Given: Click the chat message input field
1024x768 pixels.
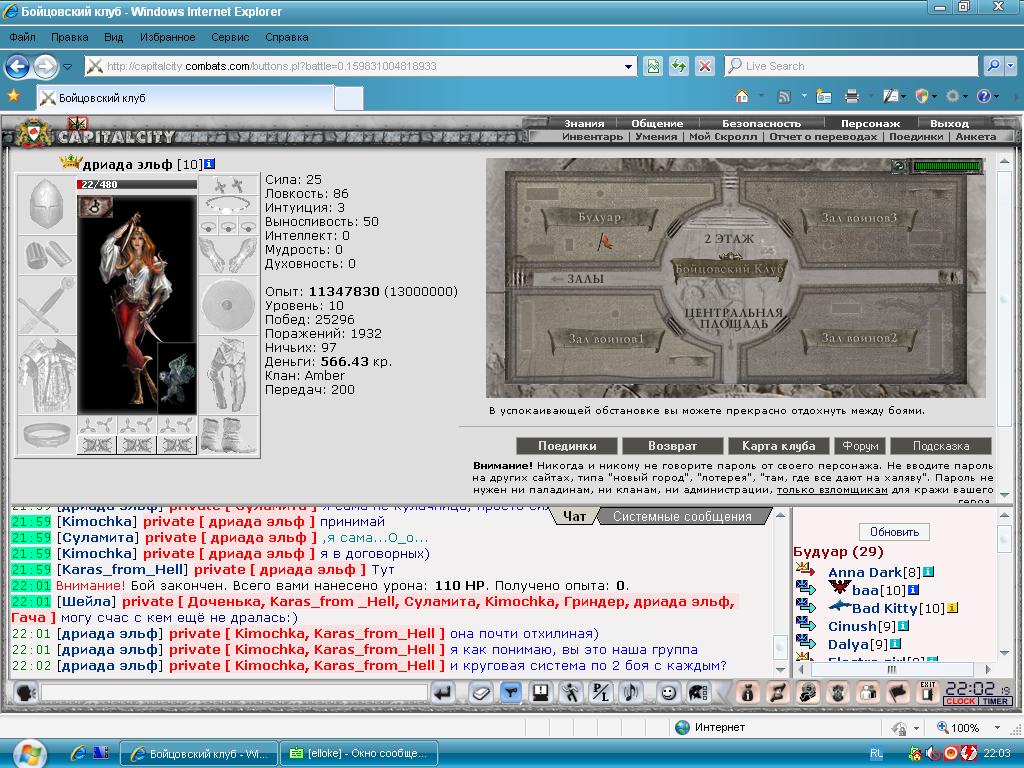Looking at the screenshot, I should 234,693.
